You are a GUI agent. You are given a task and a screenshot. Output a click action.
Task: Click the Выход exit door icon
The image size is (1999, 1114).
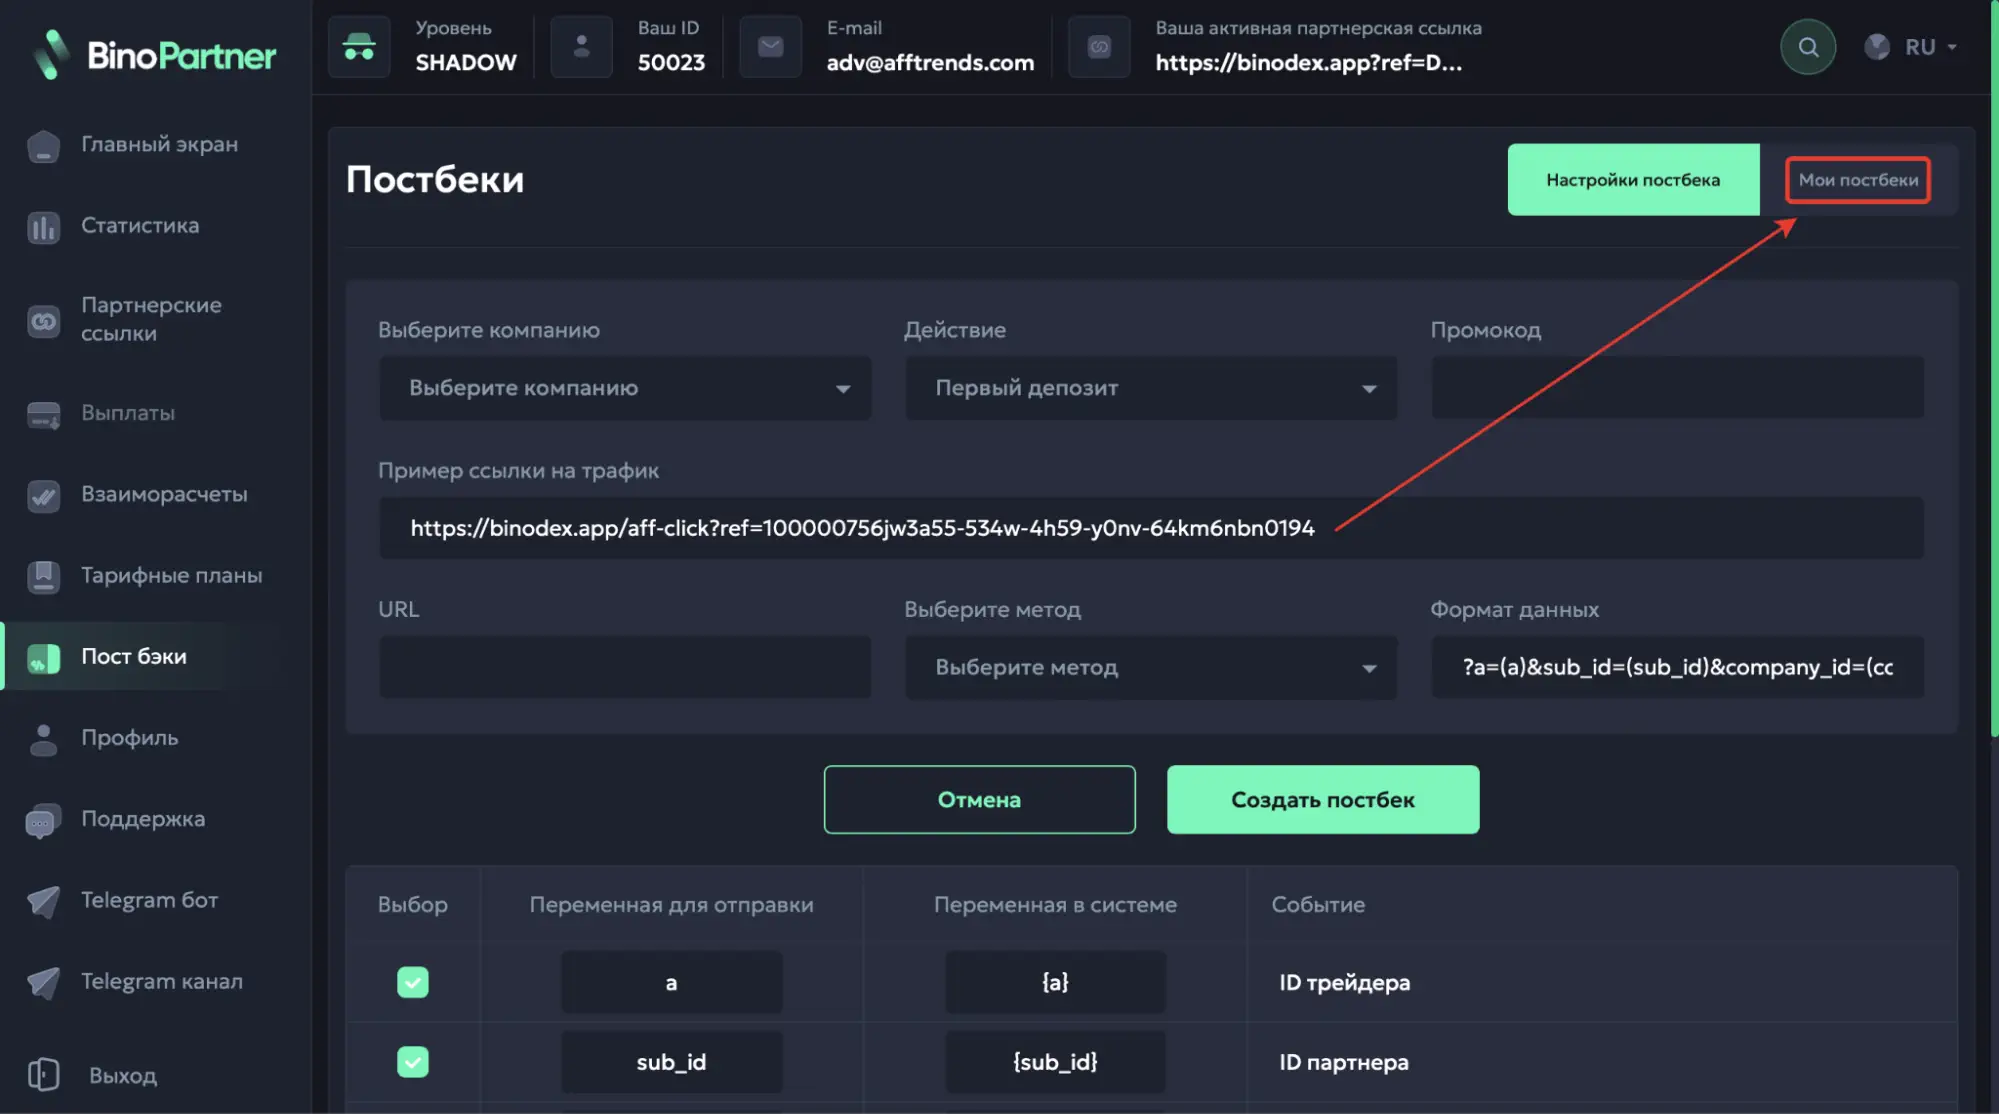43,1075
